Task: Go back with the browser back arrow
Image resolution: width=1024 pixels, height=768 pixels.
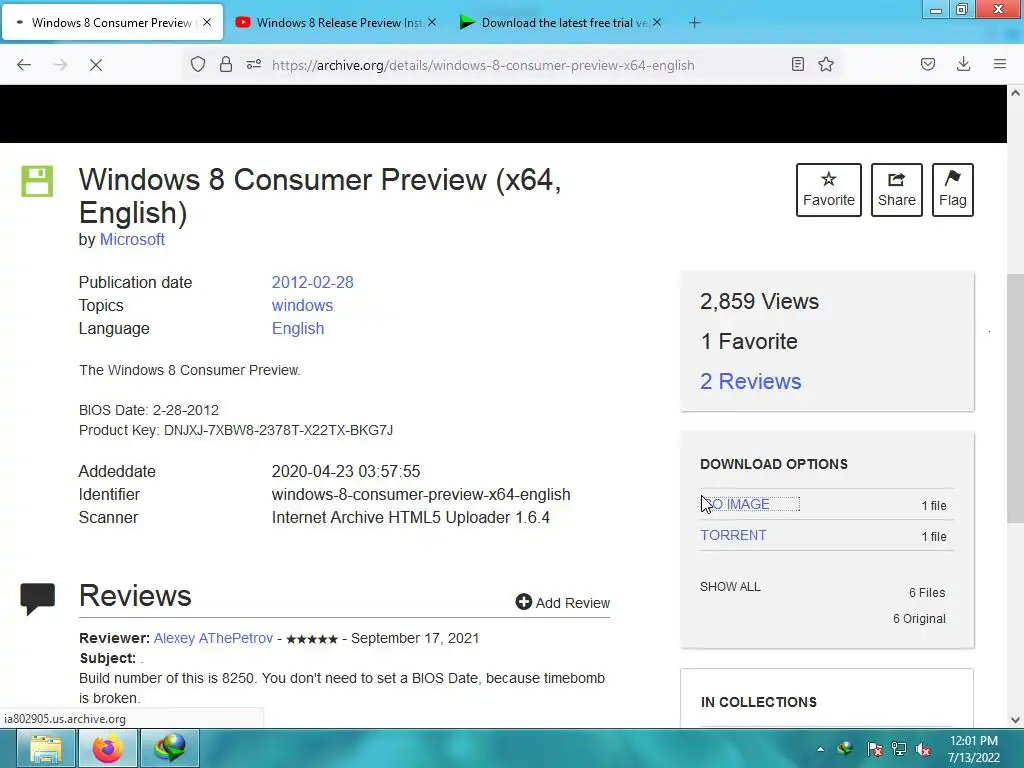Action: tap(24, 65)
